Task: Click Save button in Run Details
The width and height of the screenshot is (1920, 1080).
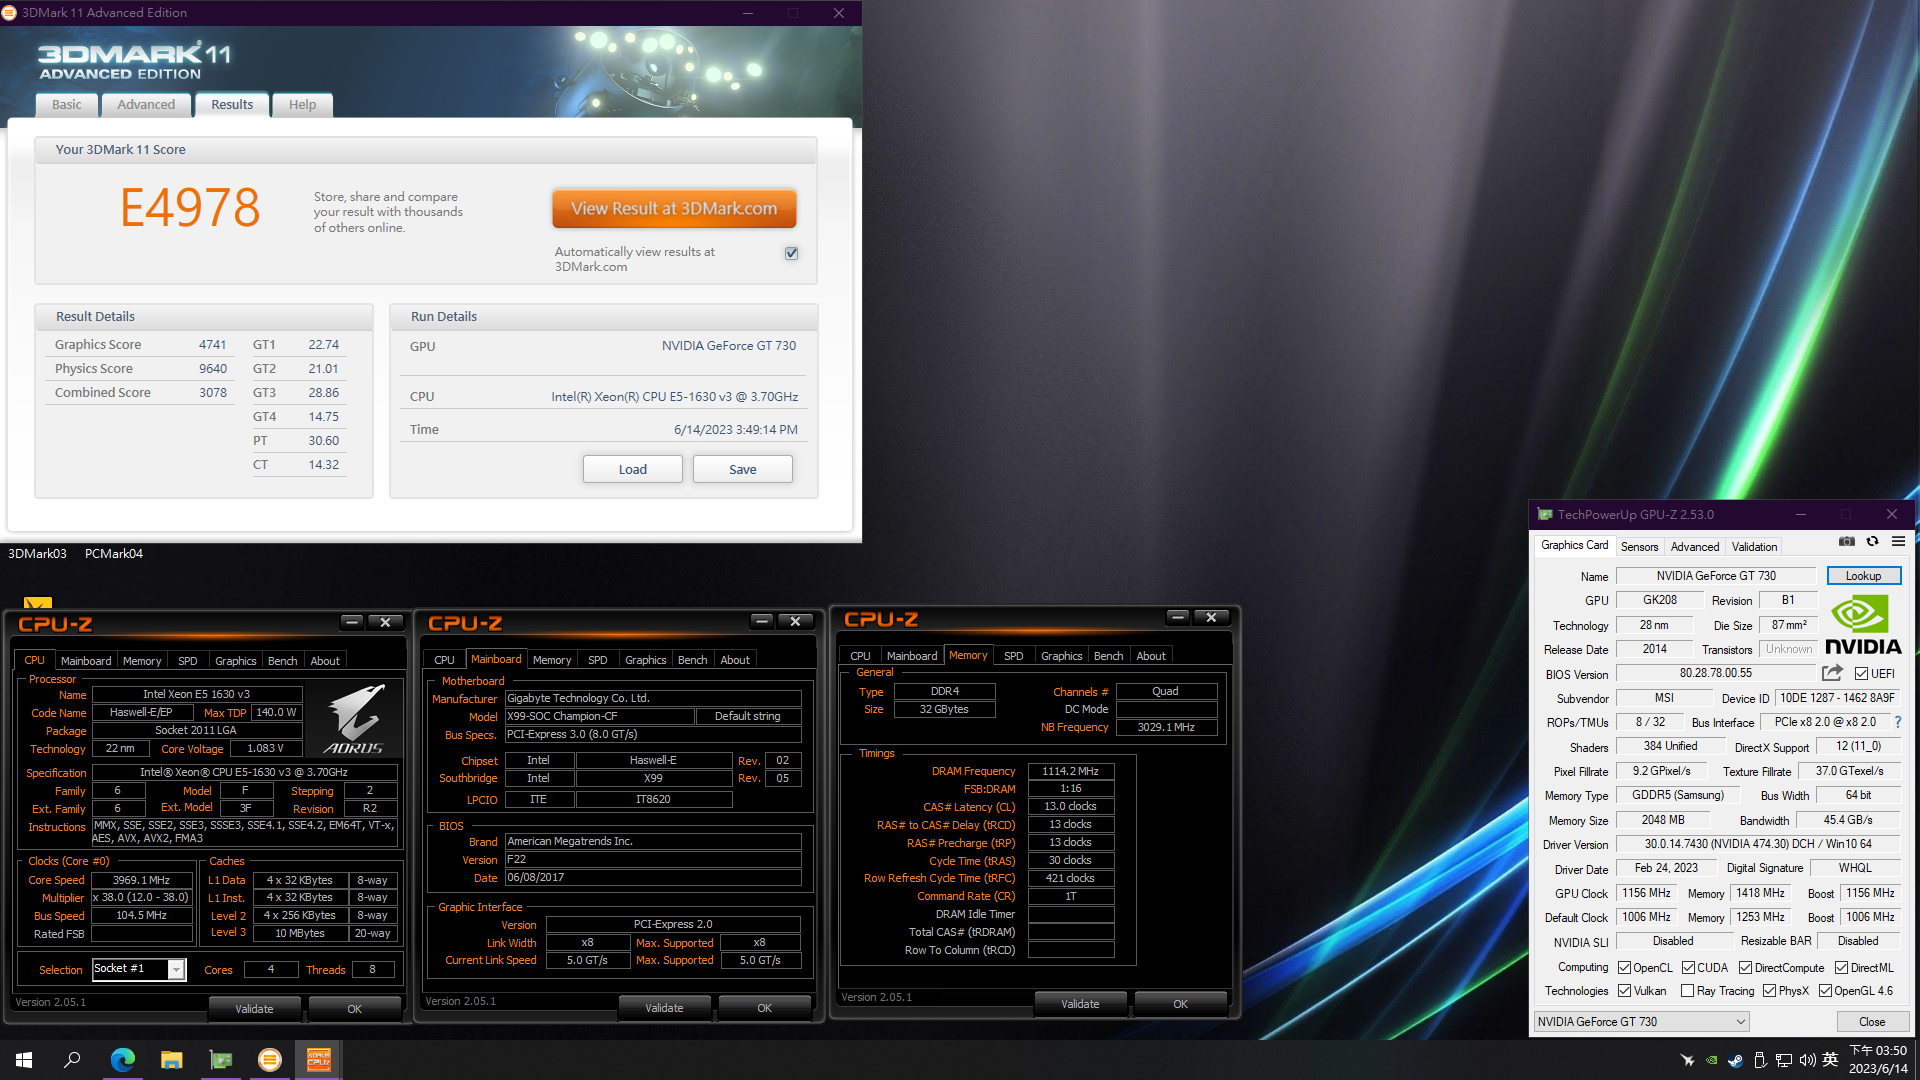Action: tap(743, 469)
